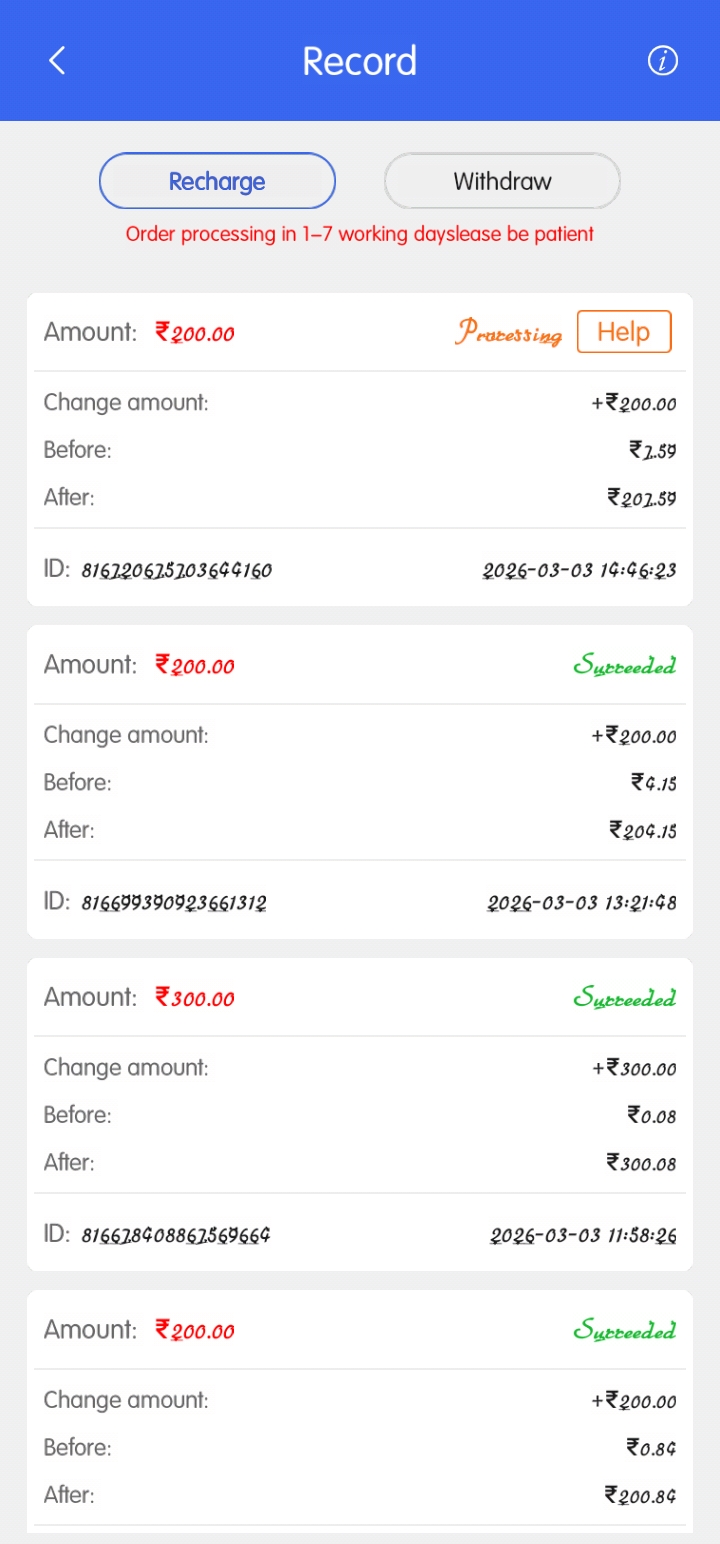Click the timestamp of the Processing order
This screenshot has height=1544, width=720.
coord(580,571)
